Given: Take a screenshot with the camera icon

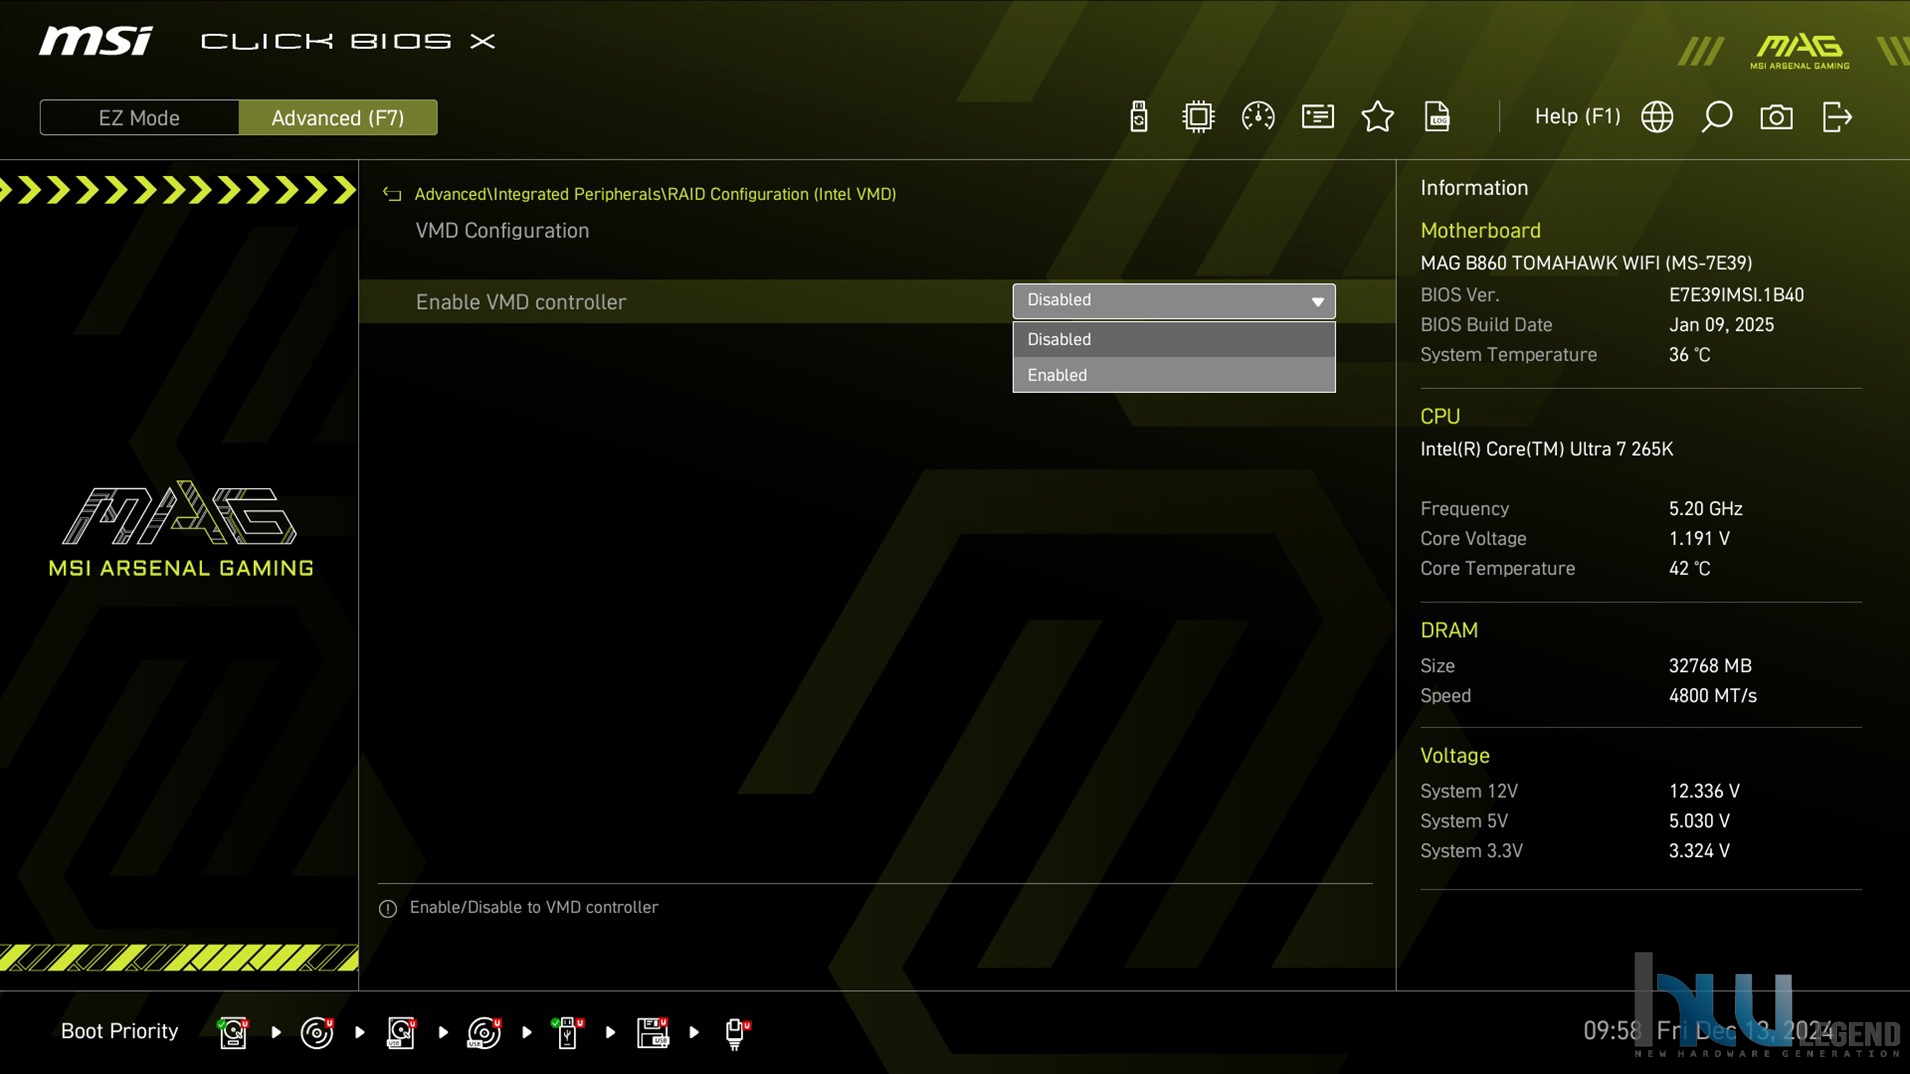Looking at the screenshot, I should (1776, 117).
